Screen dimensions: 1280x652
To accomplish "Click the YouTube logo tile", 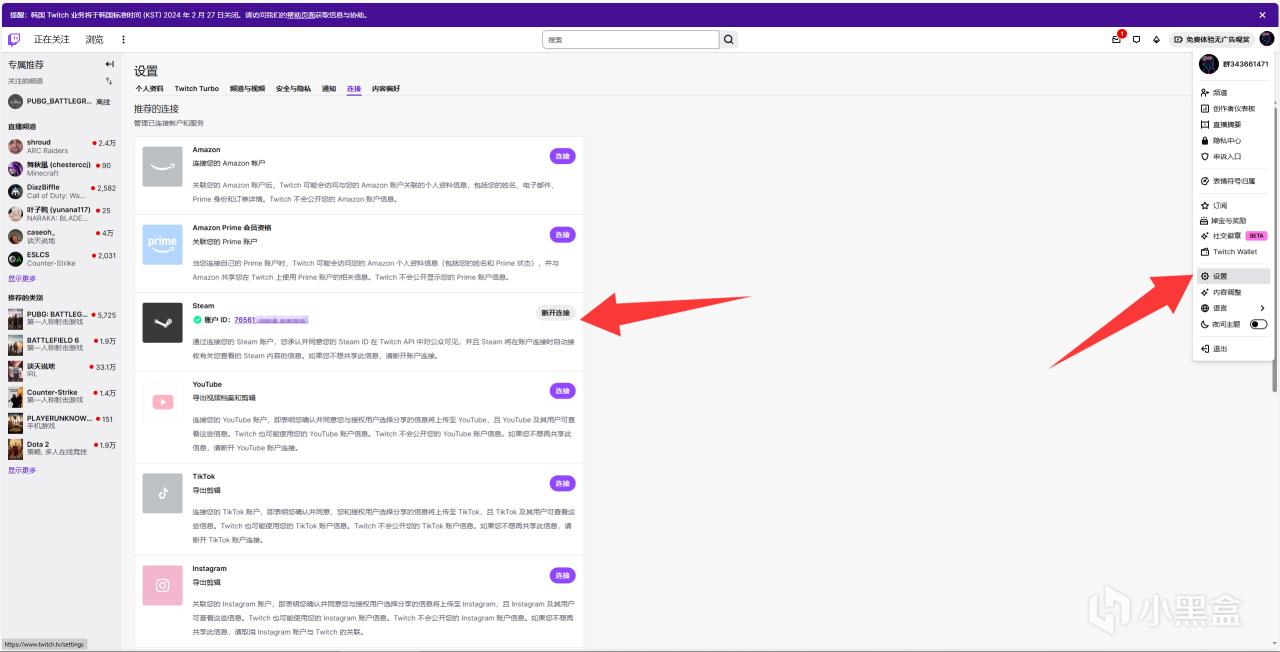I will (162, 401).
